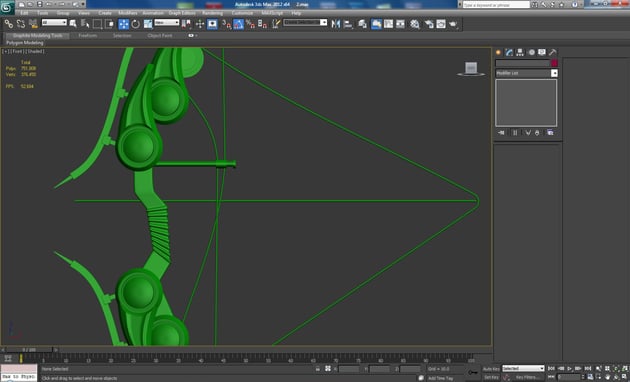Image resolution: width=630 pixels, height=382 pixels.
Task: Click the object name field
Action: (x=522, y=63)
